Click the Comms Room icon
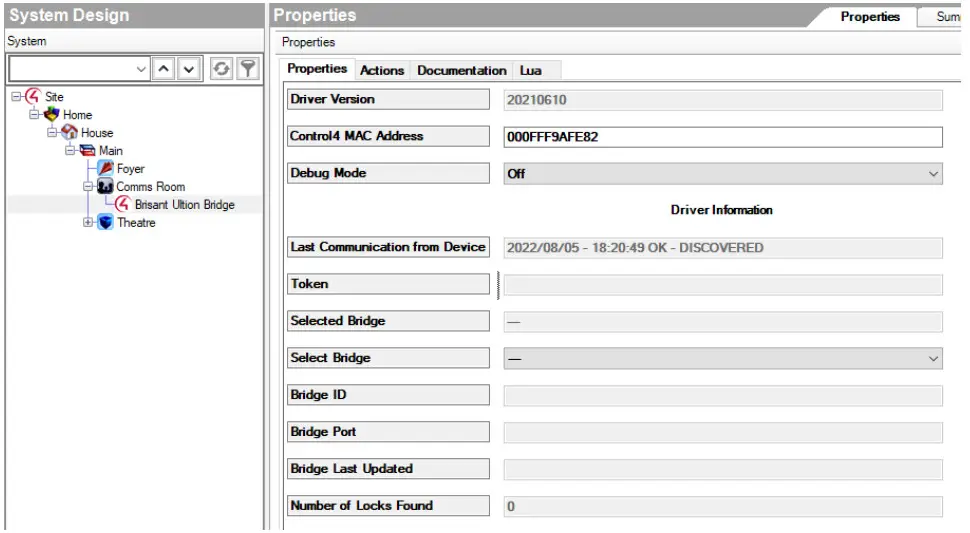The width and height of the screenshot is (970, 533). pos(105,186)
